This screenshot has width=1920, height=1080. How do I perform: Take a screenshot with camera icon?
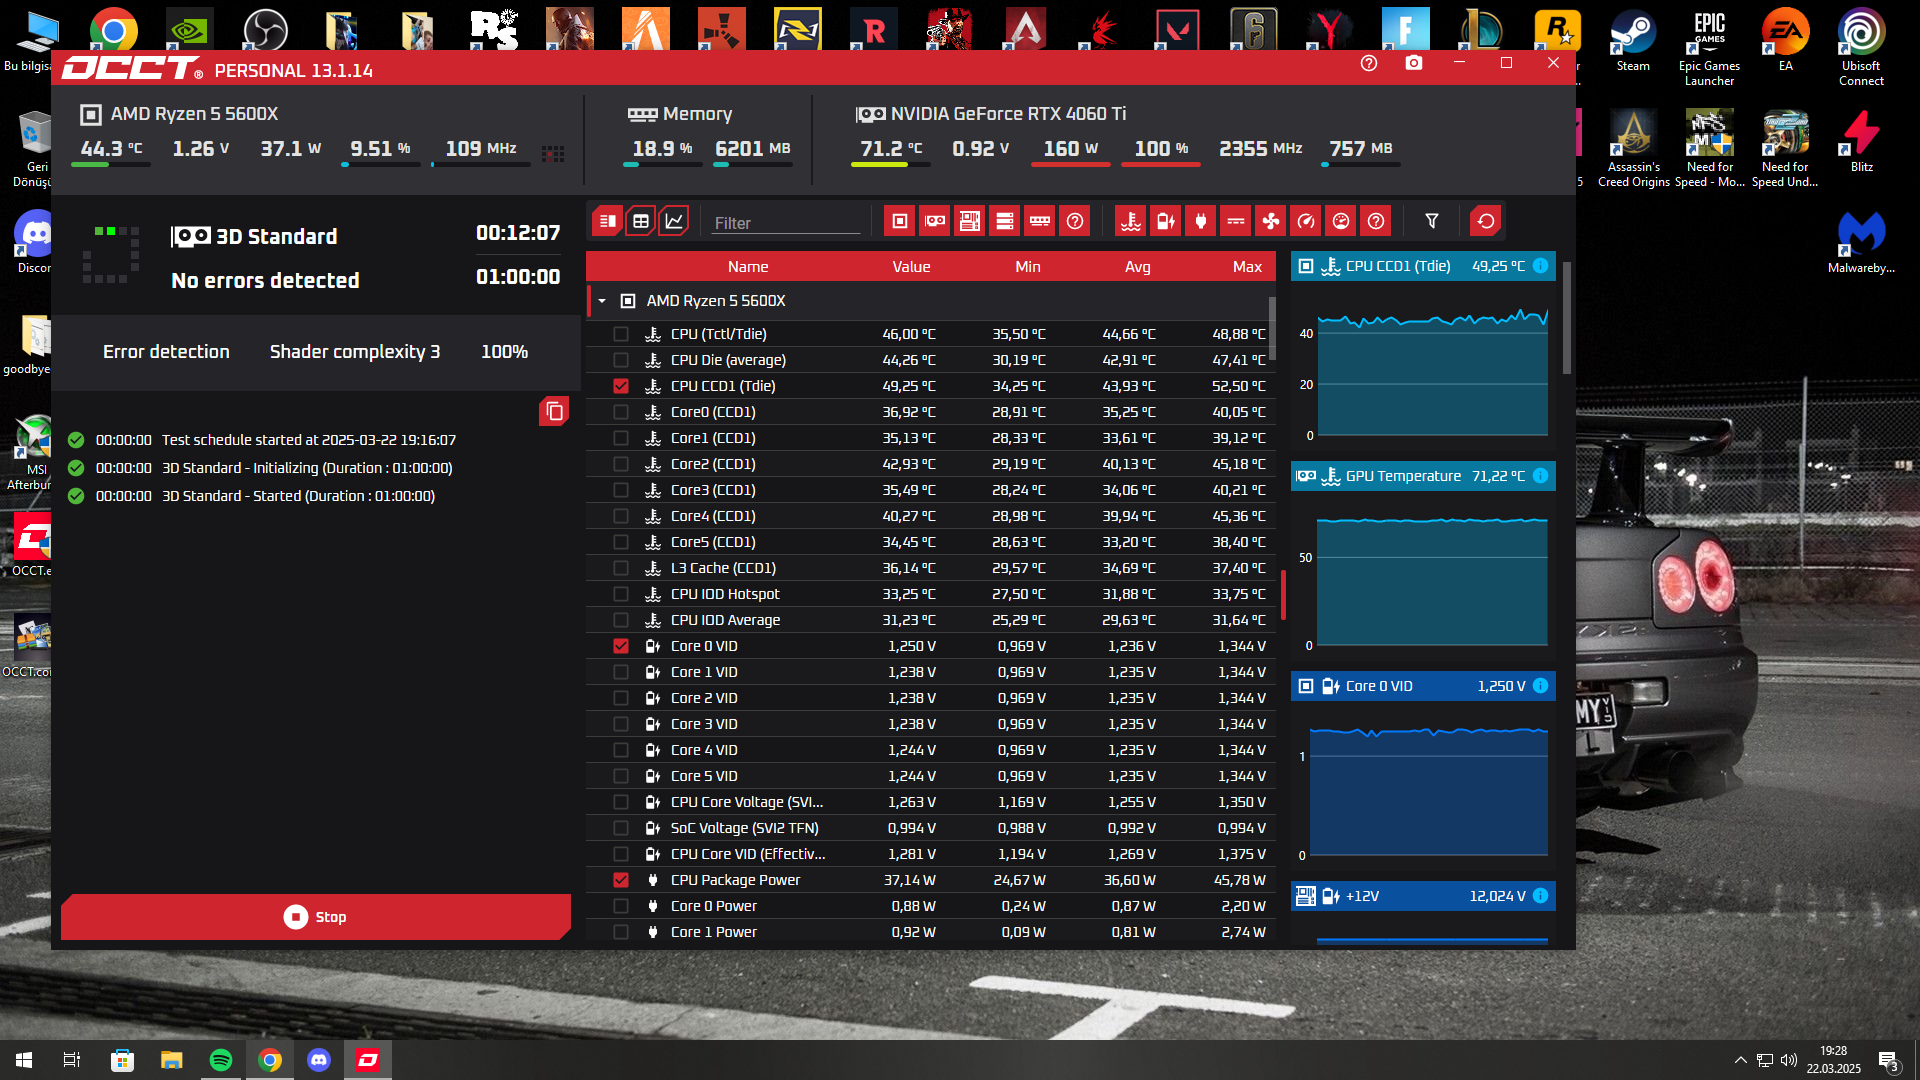pos(1414,63)
